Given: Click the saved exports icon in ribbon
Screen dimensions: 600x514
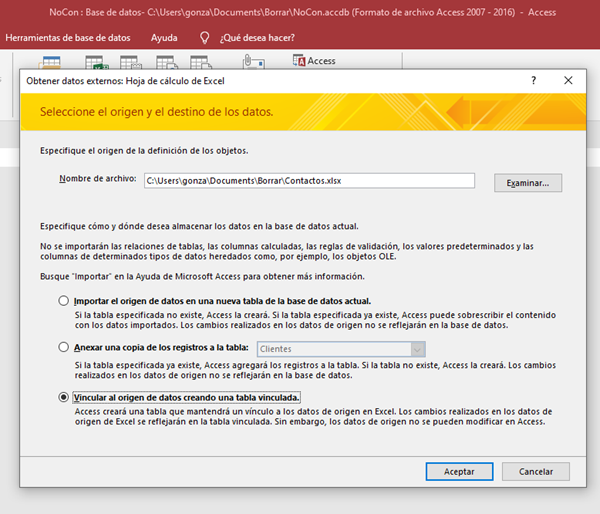Looking at the screenshot, I should coord(51,62).
